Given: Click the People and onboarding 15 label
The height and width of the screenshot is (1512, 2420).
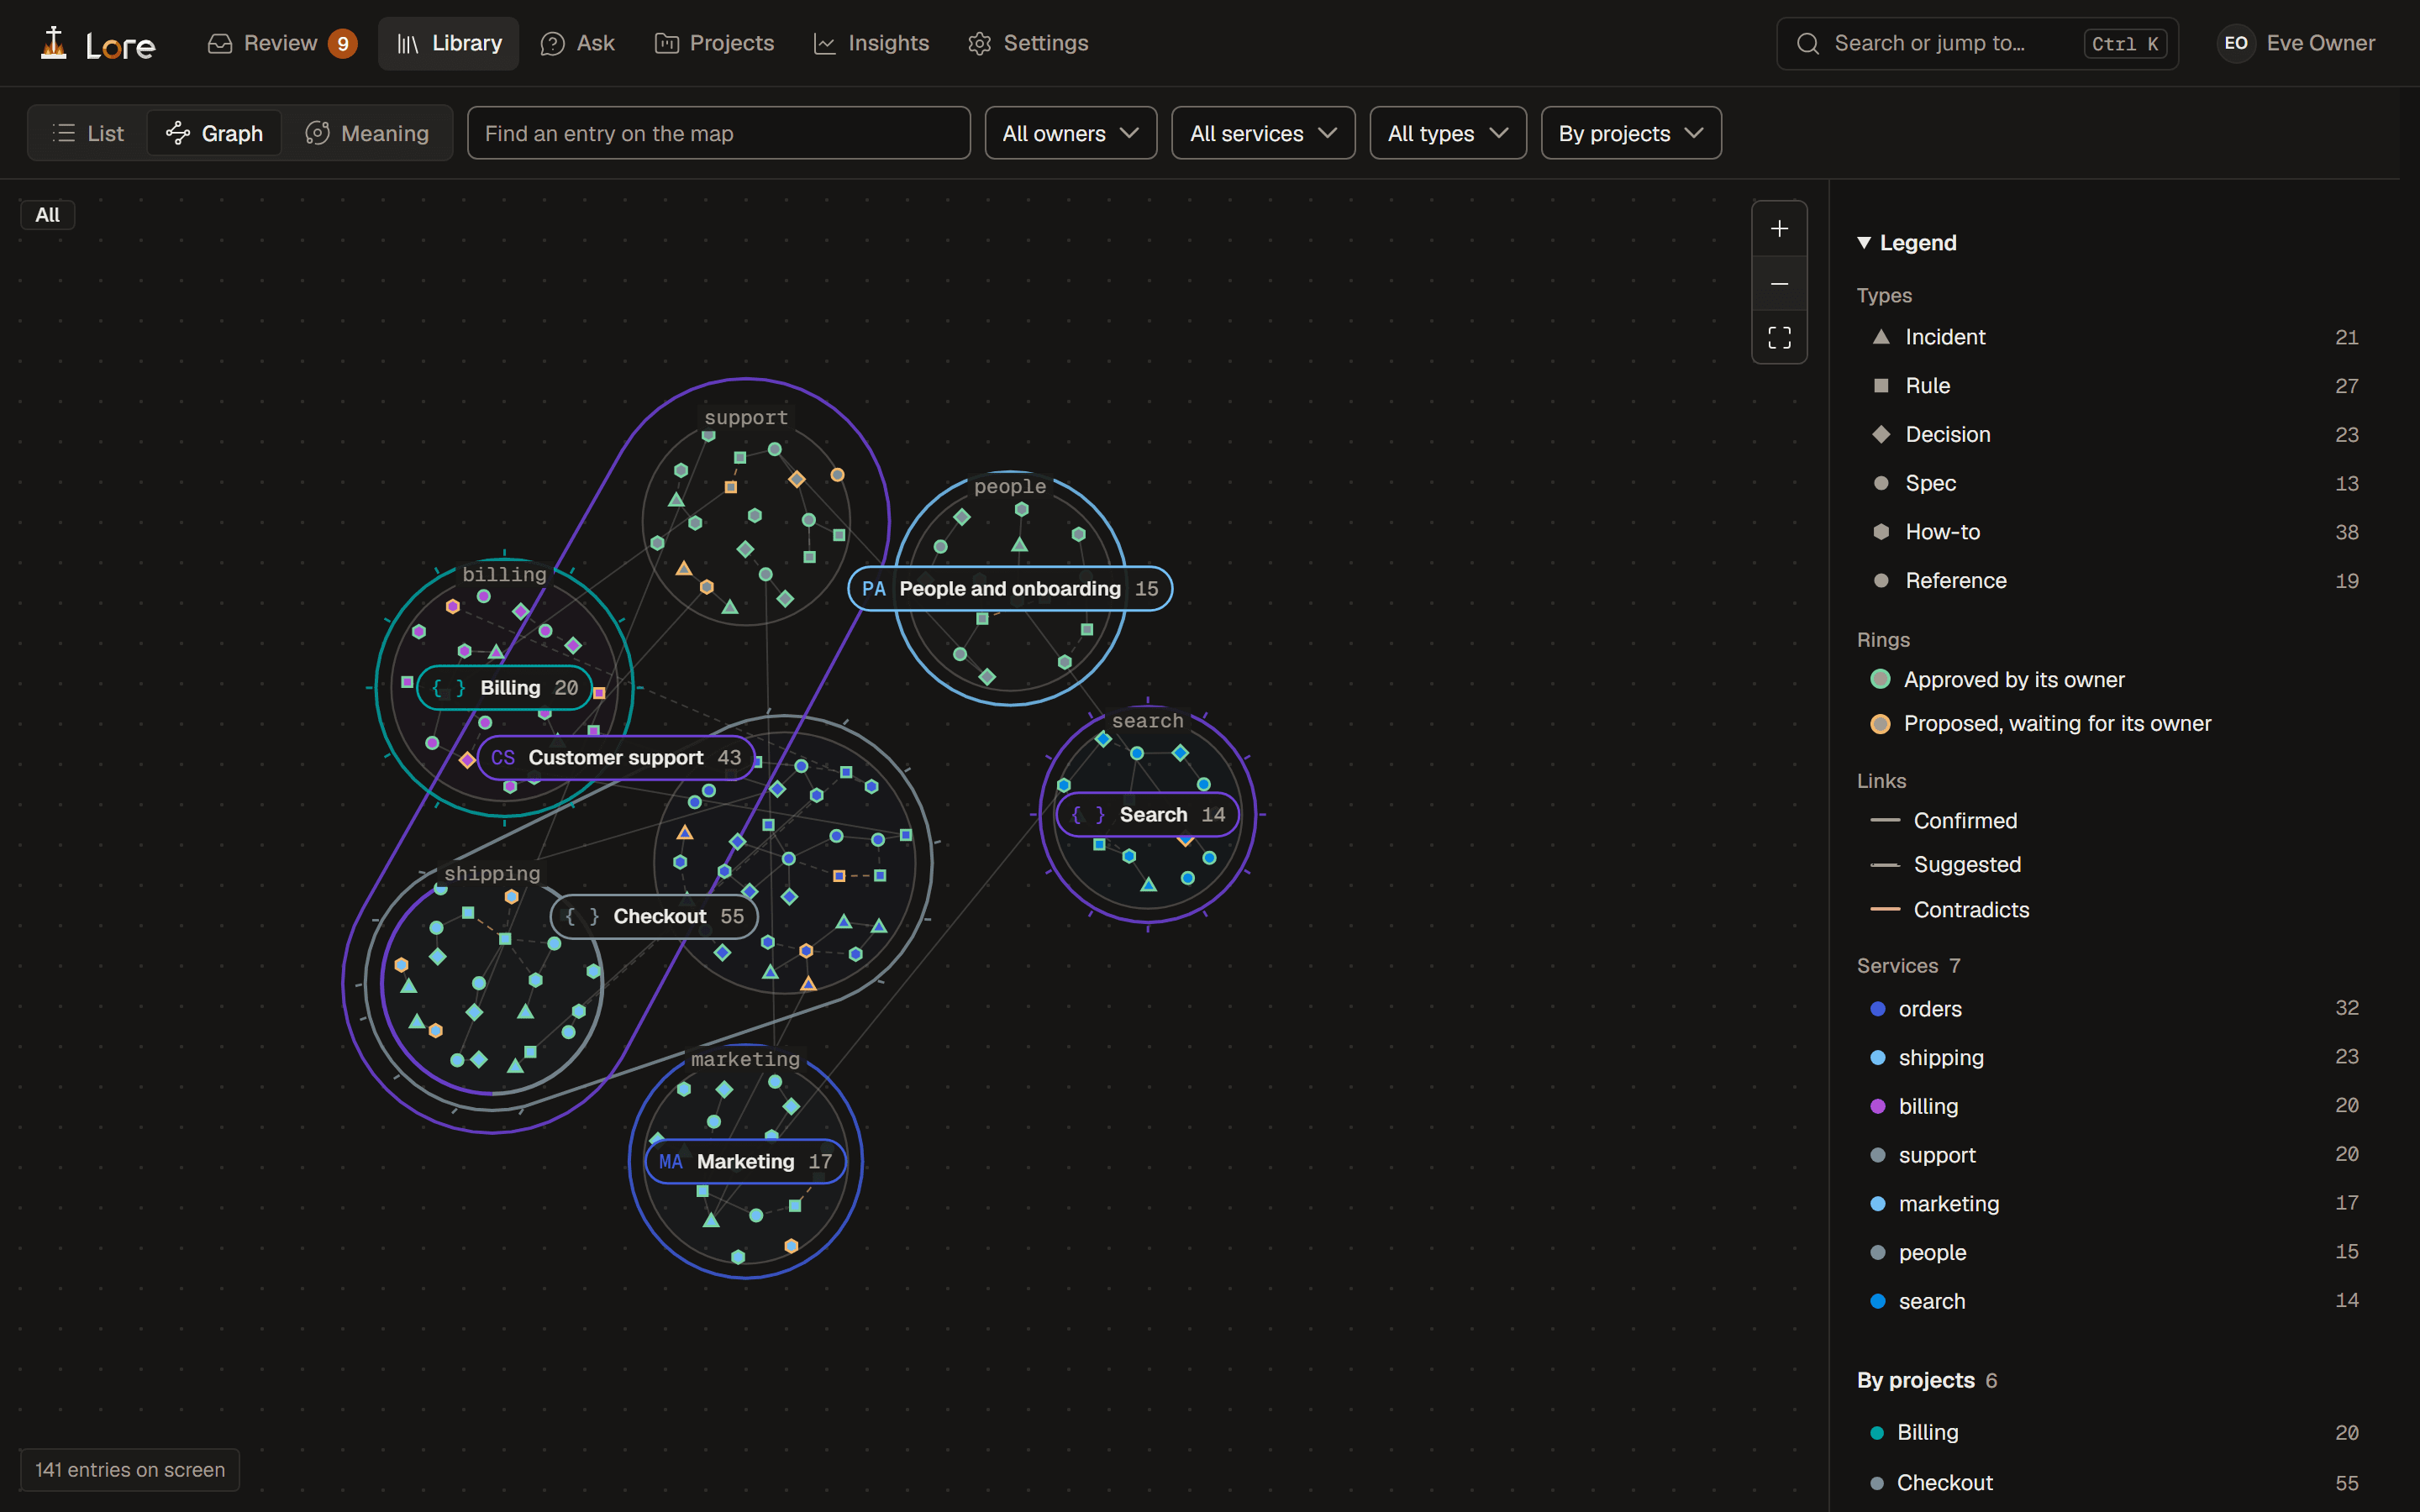Looking at the screenshot, I should click(x=1010, y=589).
